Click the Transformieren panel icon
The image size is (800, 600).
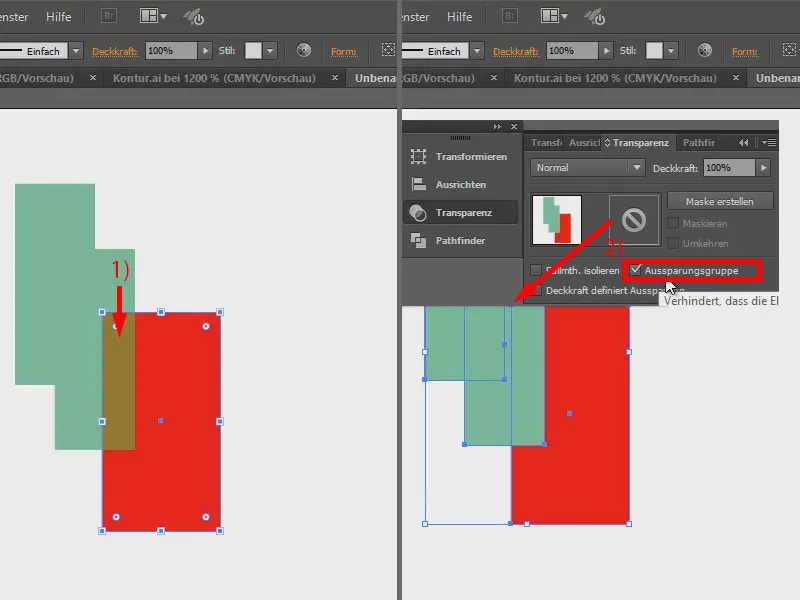pyautogui.click(x=418, y=157)
